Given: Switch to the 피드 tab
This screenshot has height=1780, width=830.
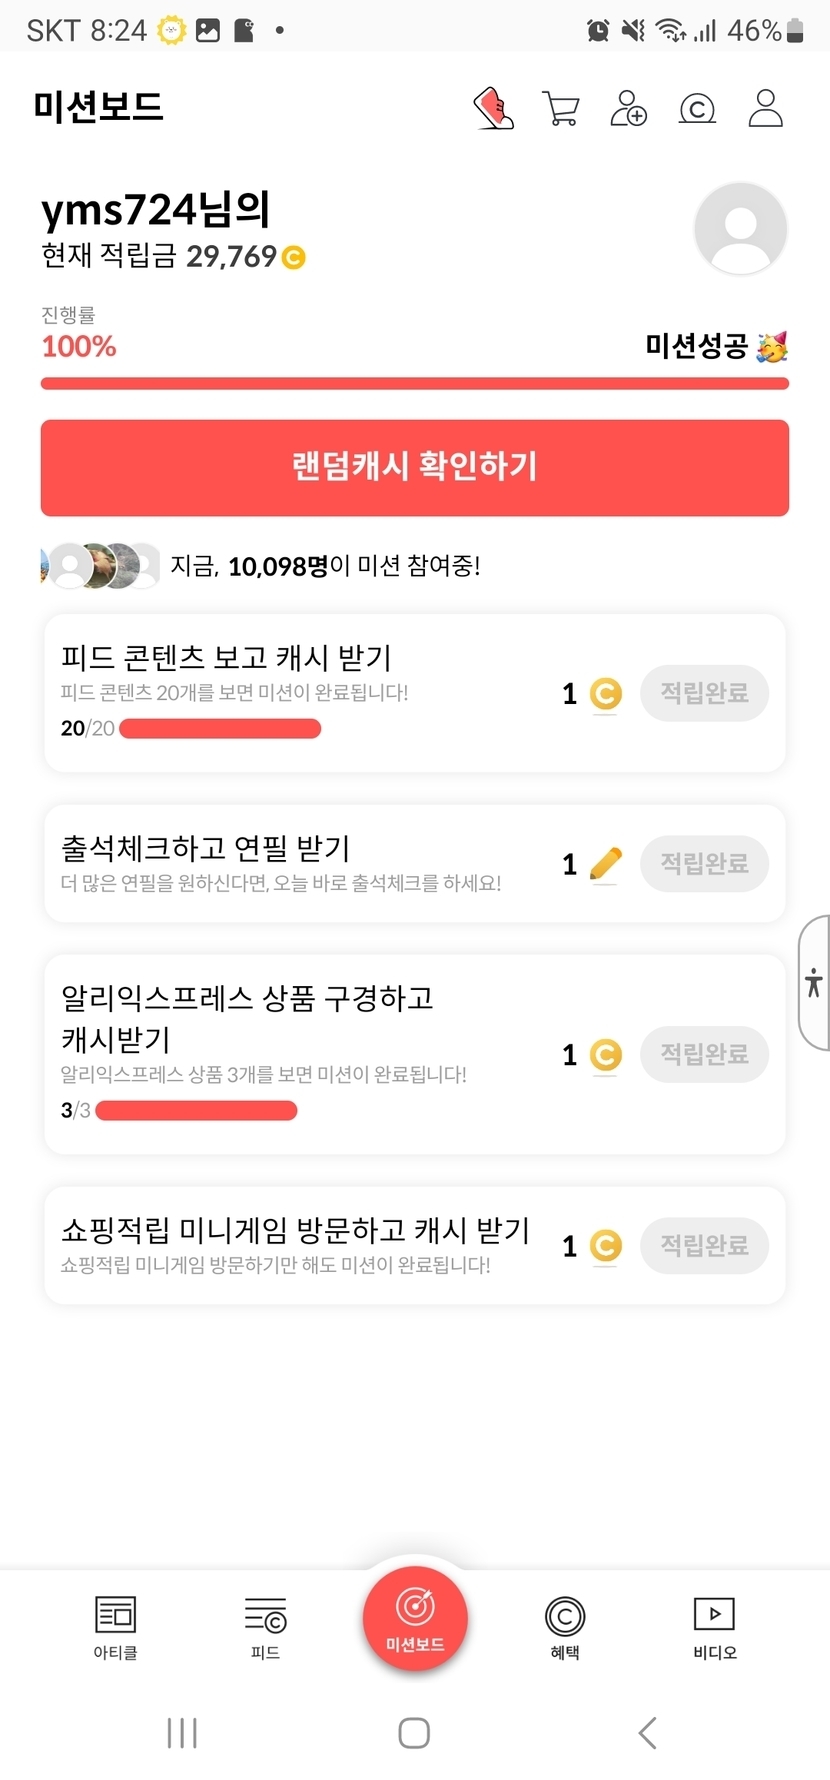Looking at the screenshot, I should pyautogui.click(x=265, y=1625).
